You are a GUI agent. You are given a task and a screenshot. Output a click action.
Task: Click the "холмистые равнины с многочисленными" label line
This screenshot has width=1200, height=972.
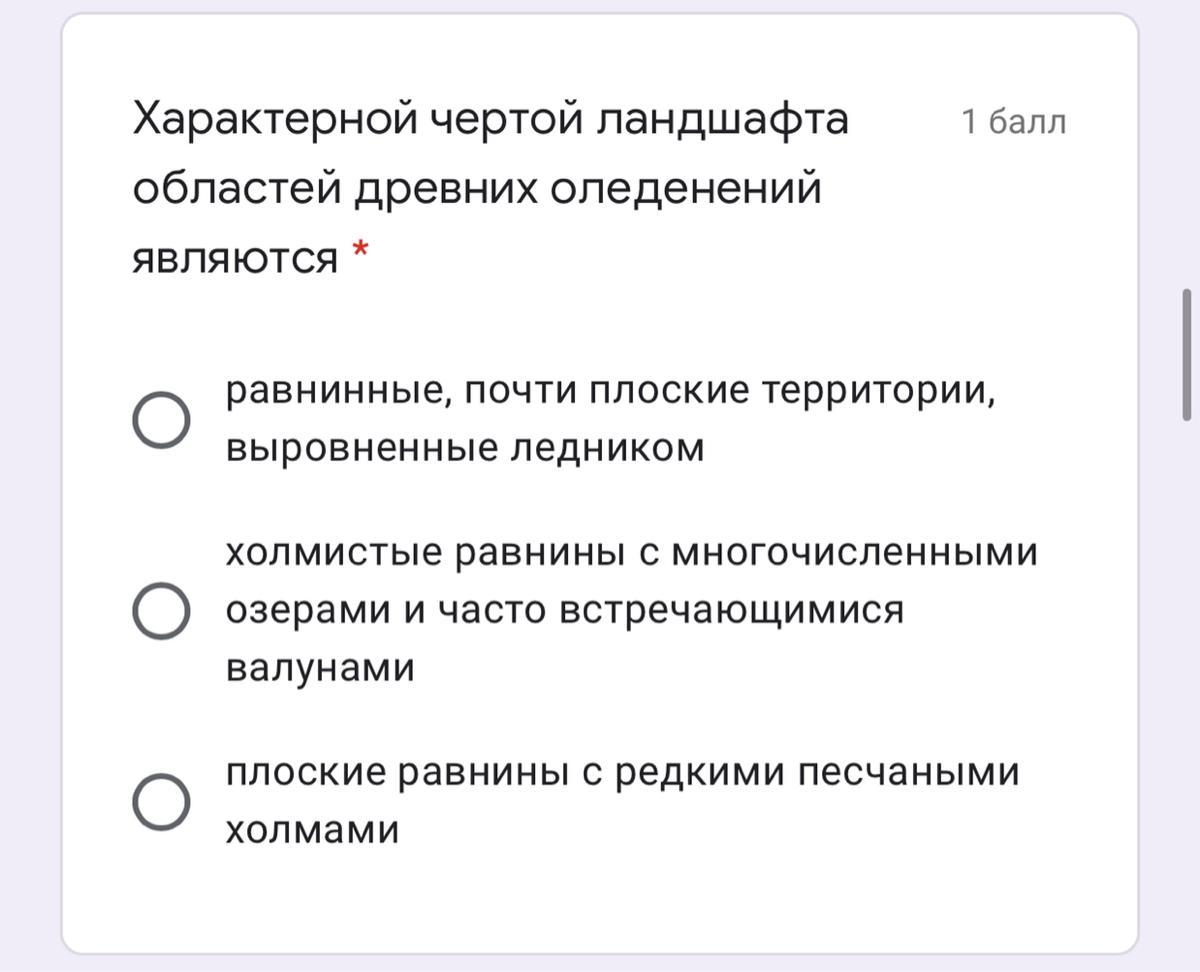(631, 552)
